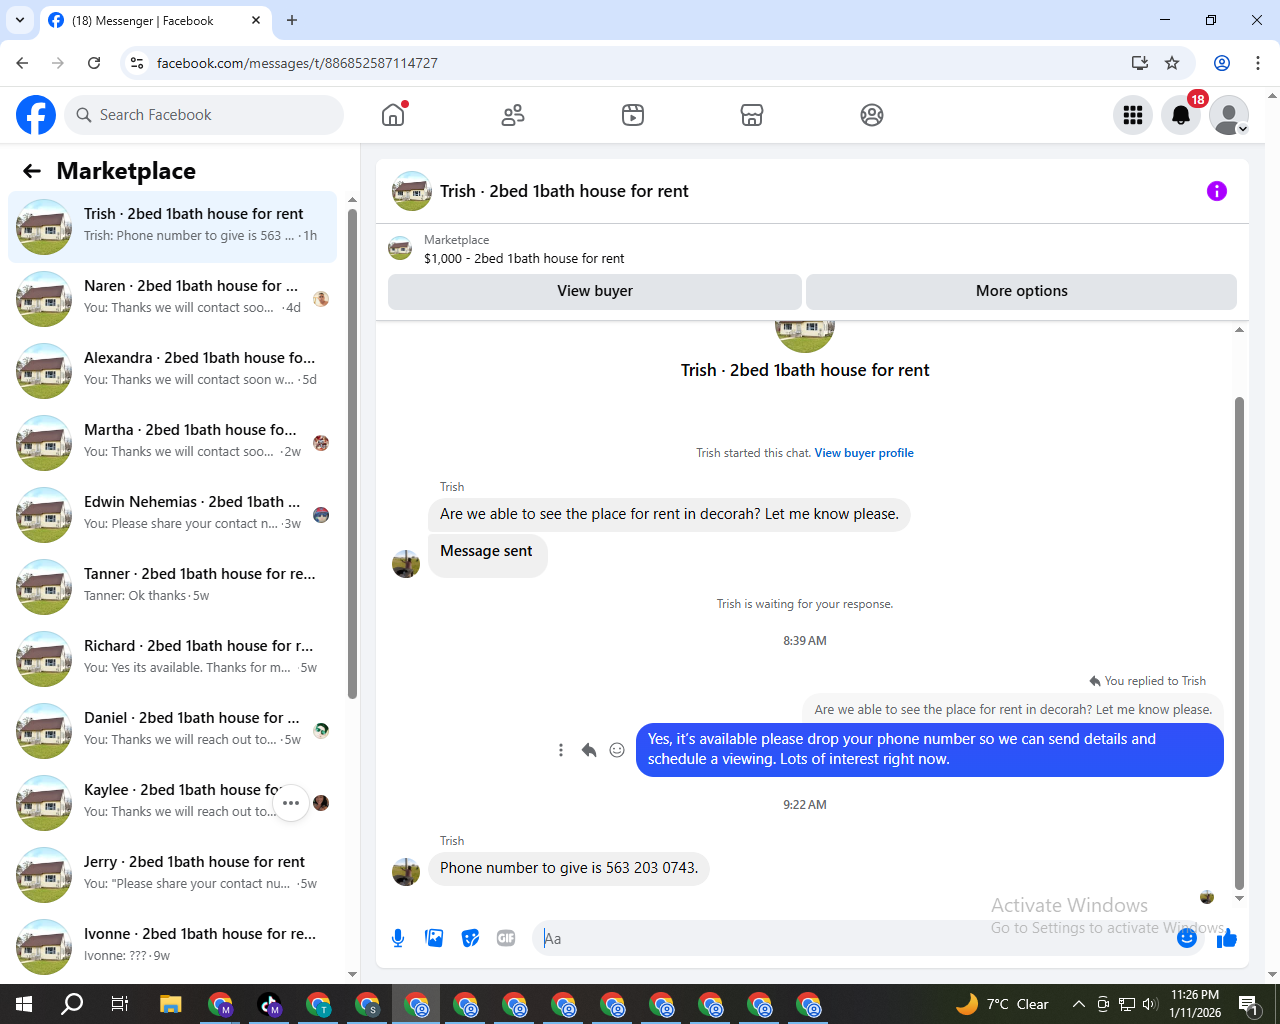Open the Daniel conversation
The height and width of the screenshot is (1024, 1280).
[172, 731]
